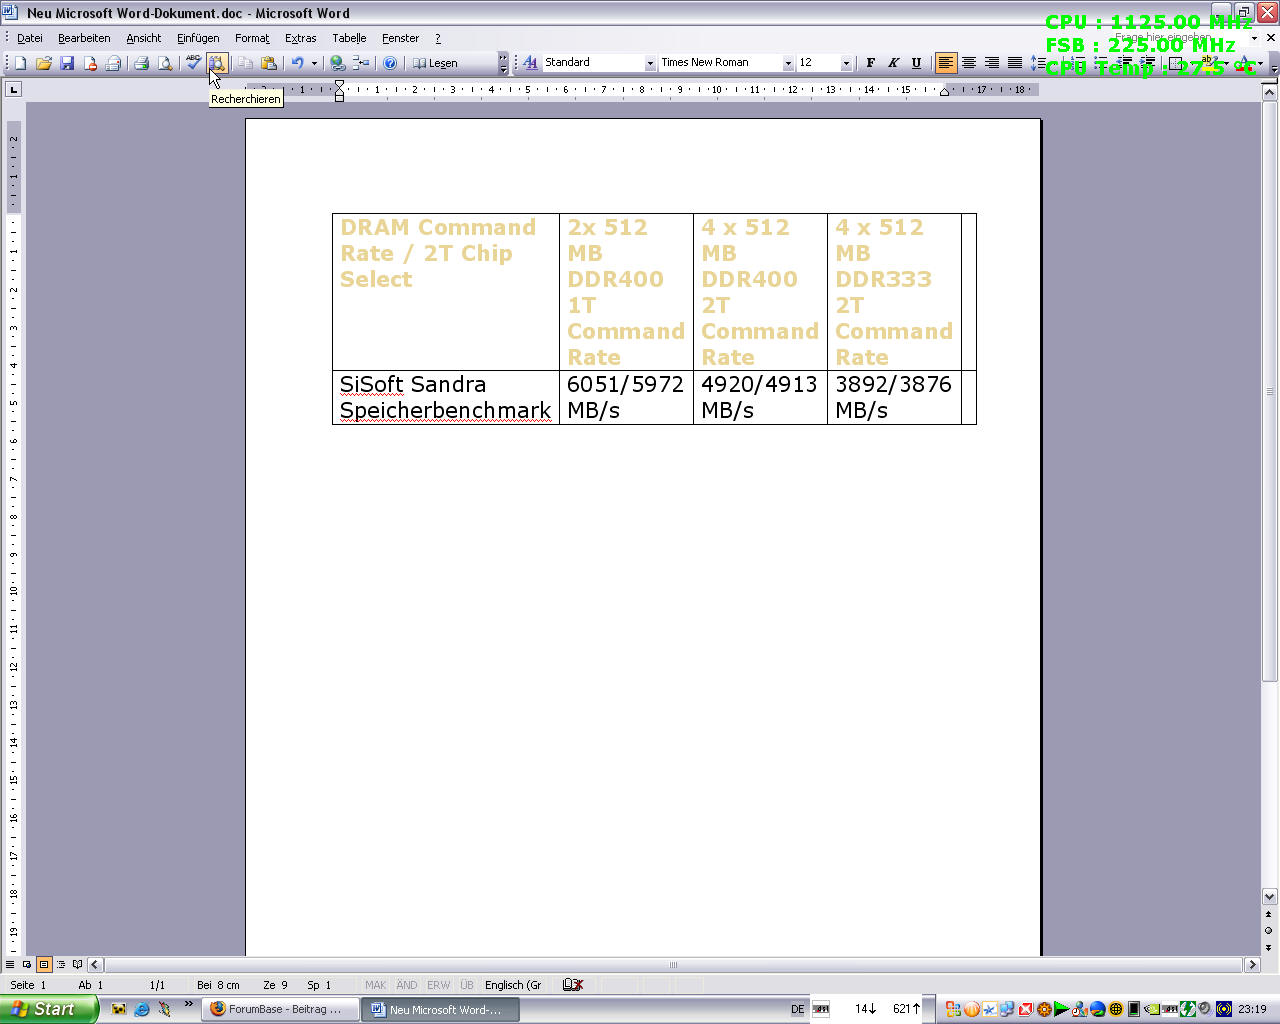Open the Tabelle menu
This screenshot has width=1280, height=1024.
[349, 38]
